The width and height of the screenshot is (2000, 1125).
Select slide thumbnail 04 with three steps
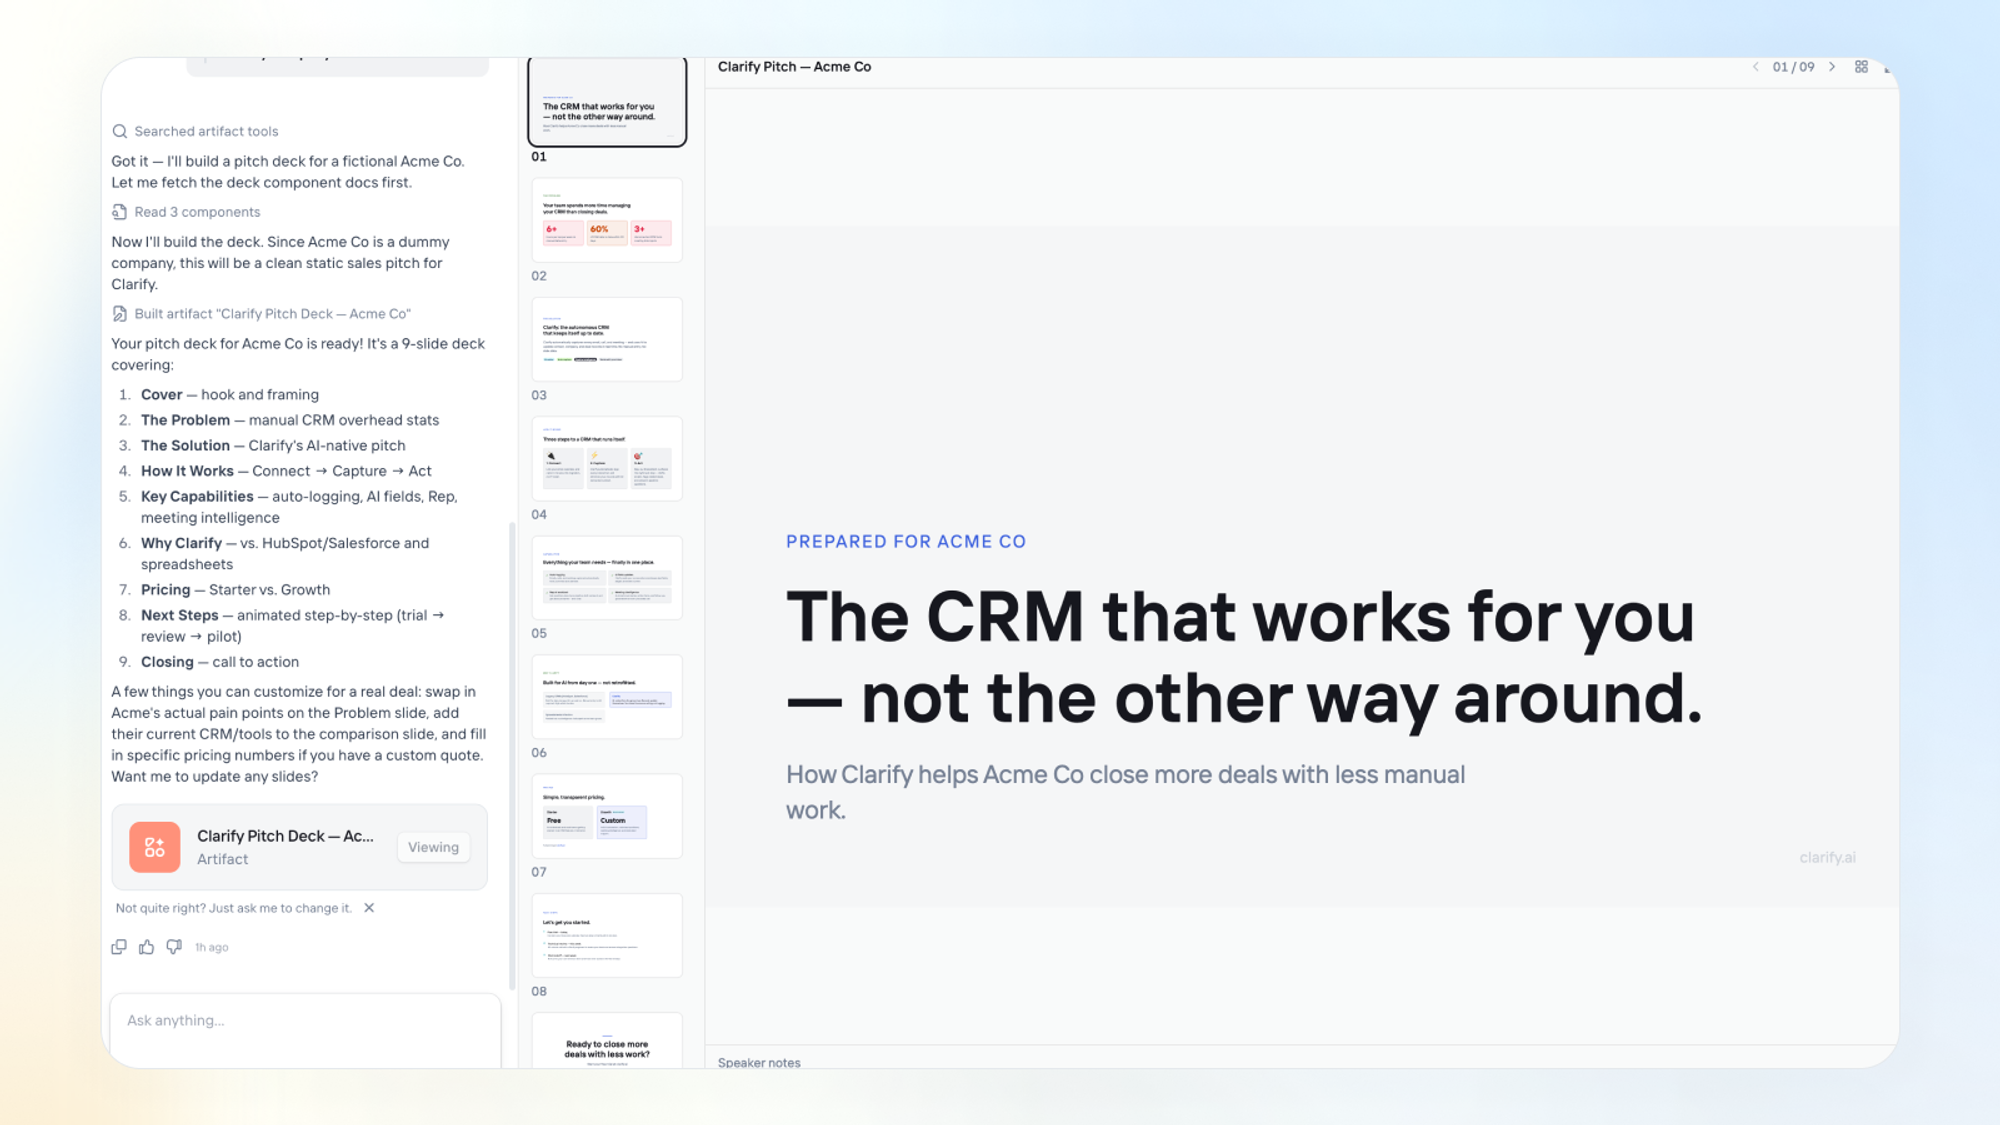tap(607, 458)
